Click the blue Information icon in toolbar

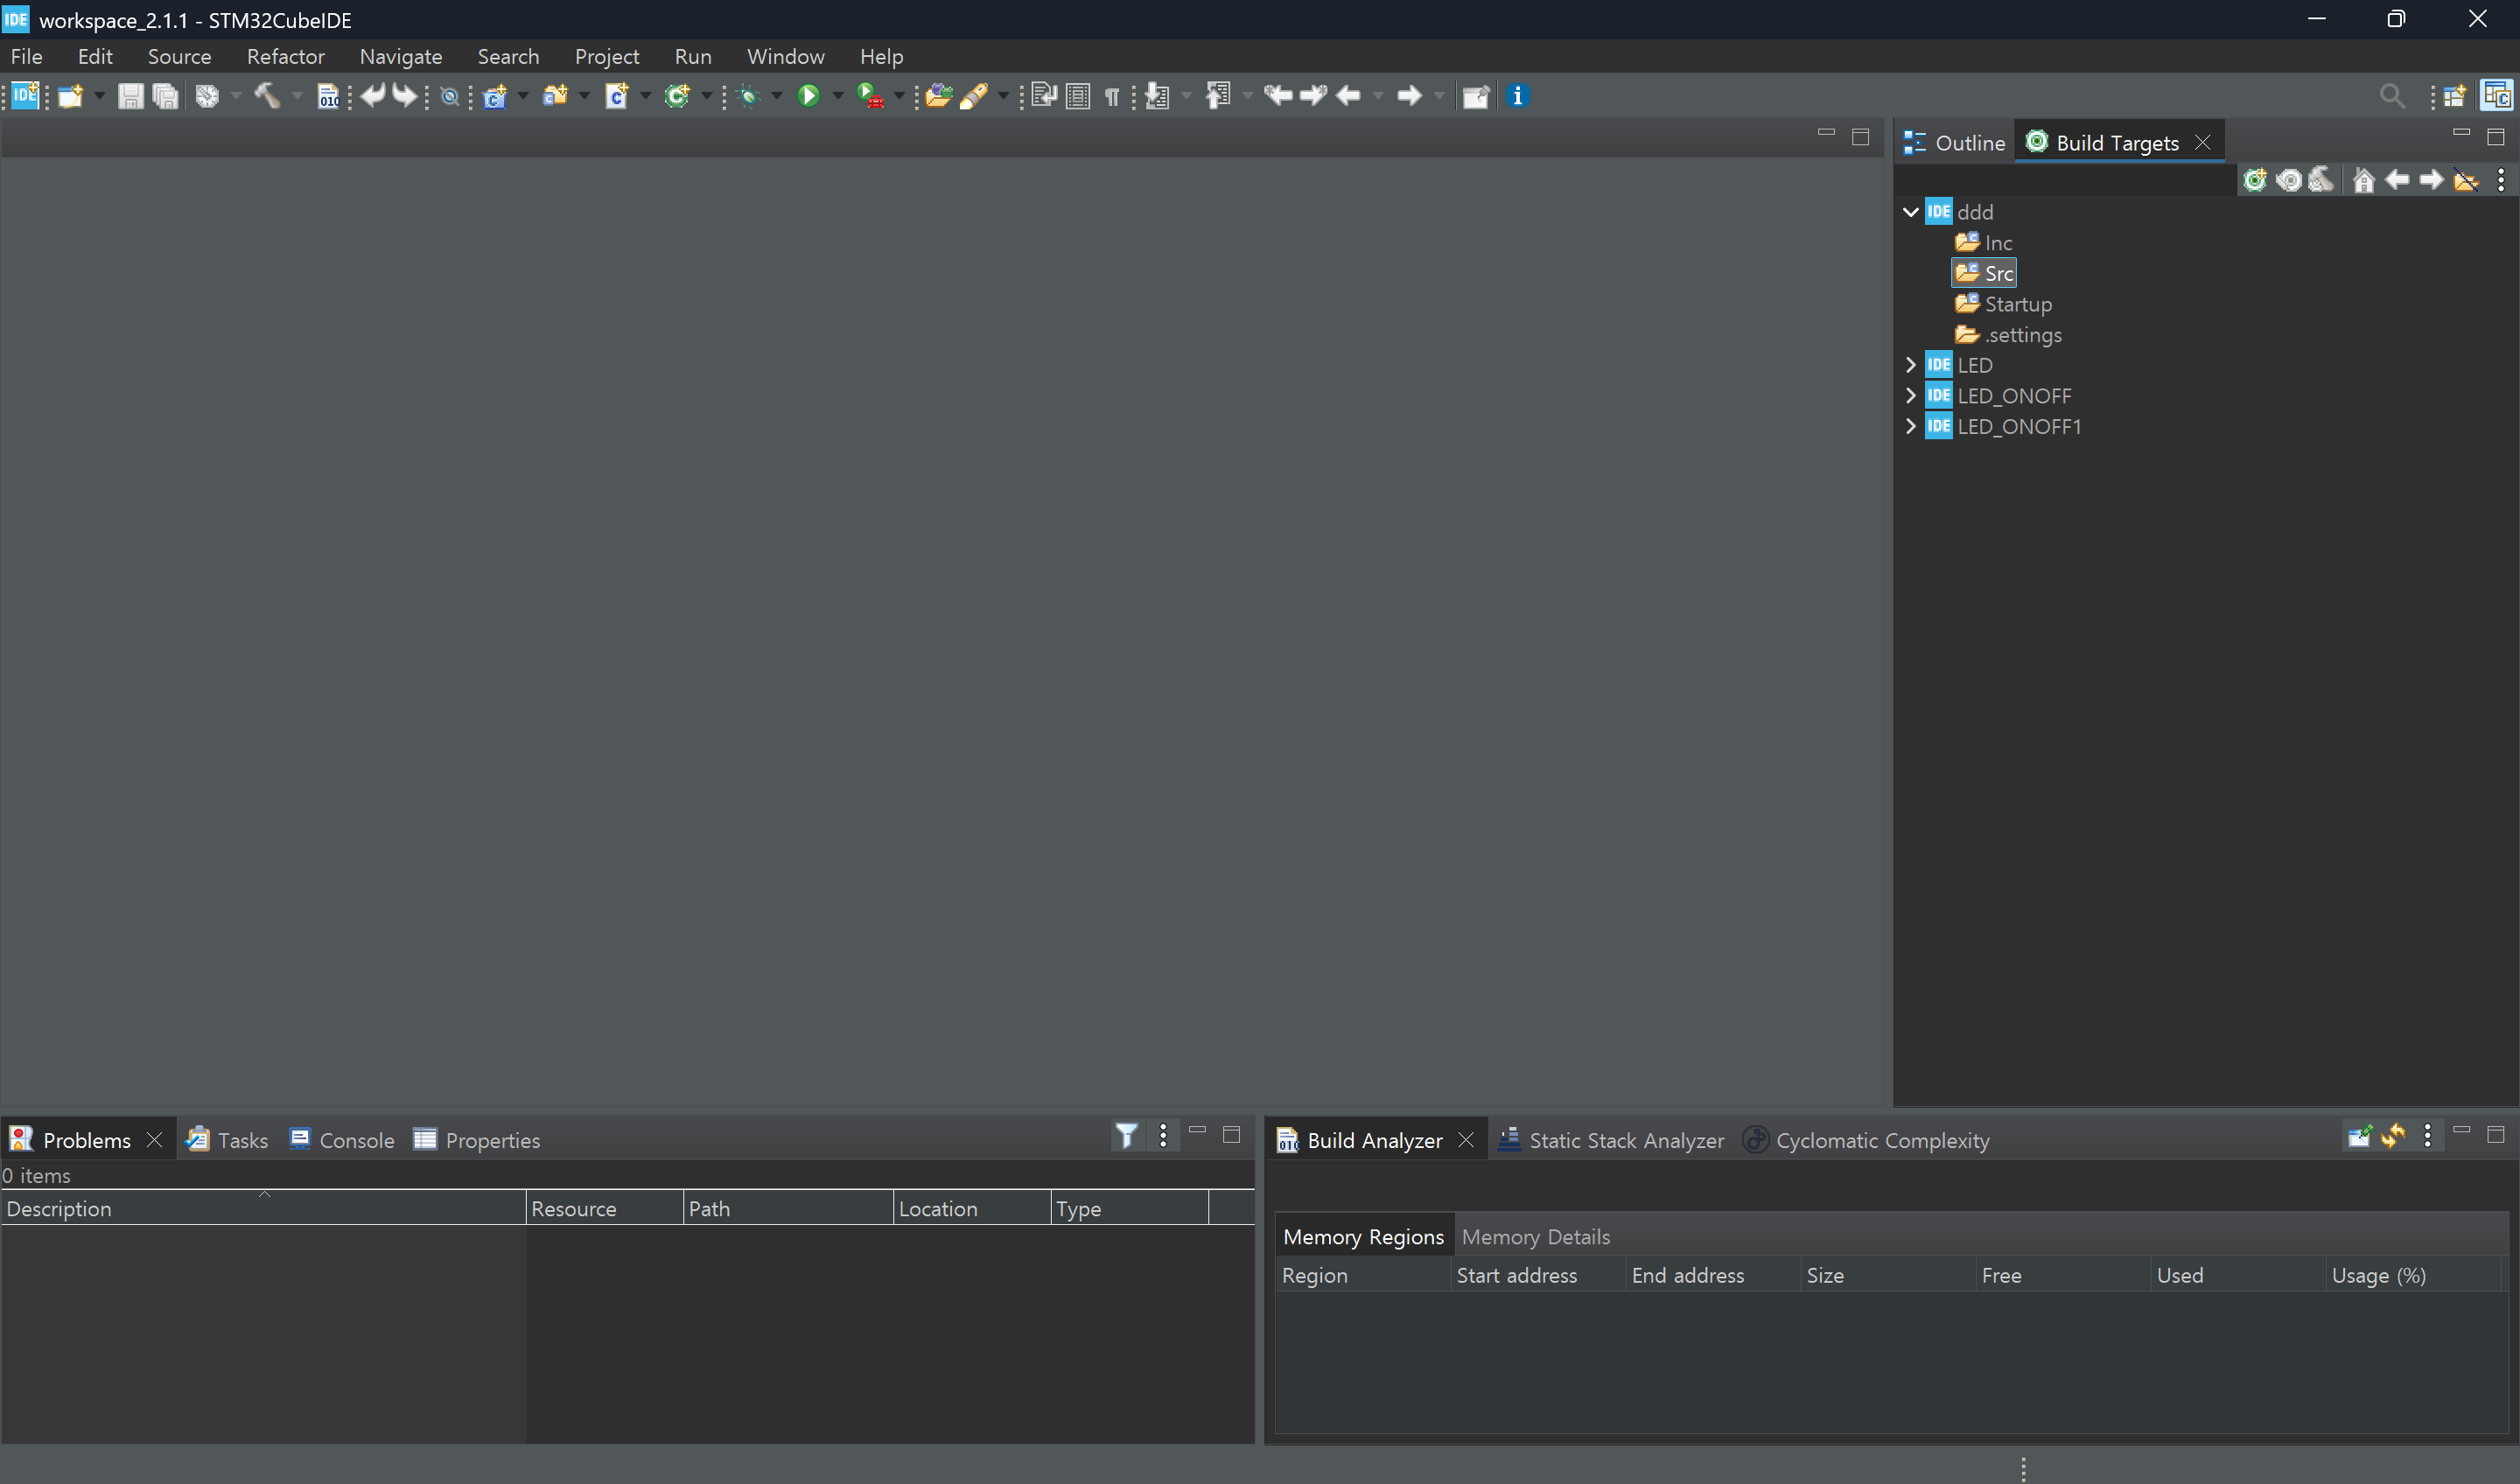tap(1517, 96)
